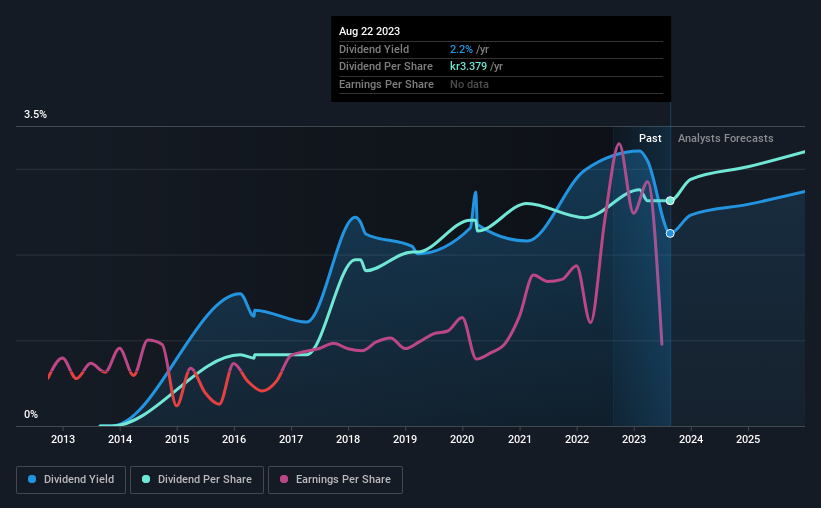Click the teal dot in Dividend Per Share legend

[x=146, y=479]
